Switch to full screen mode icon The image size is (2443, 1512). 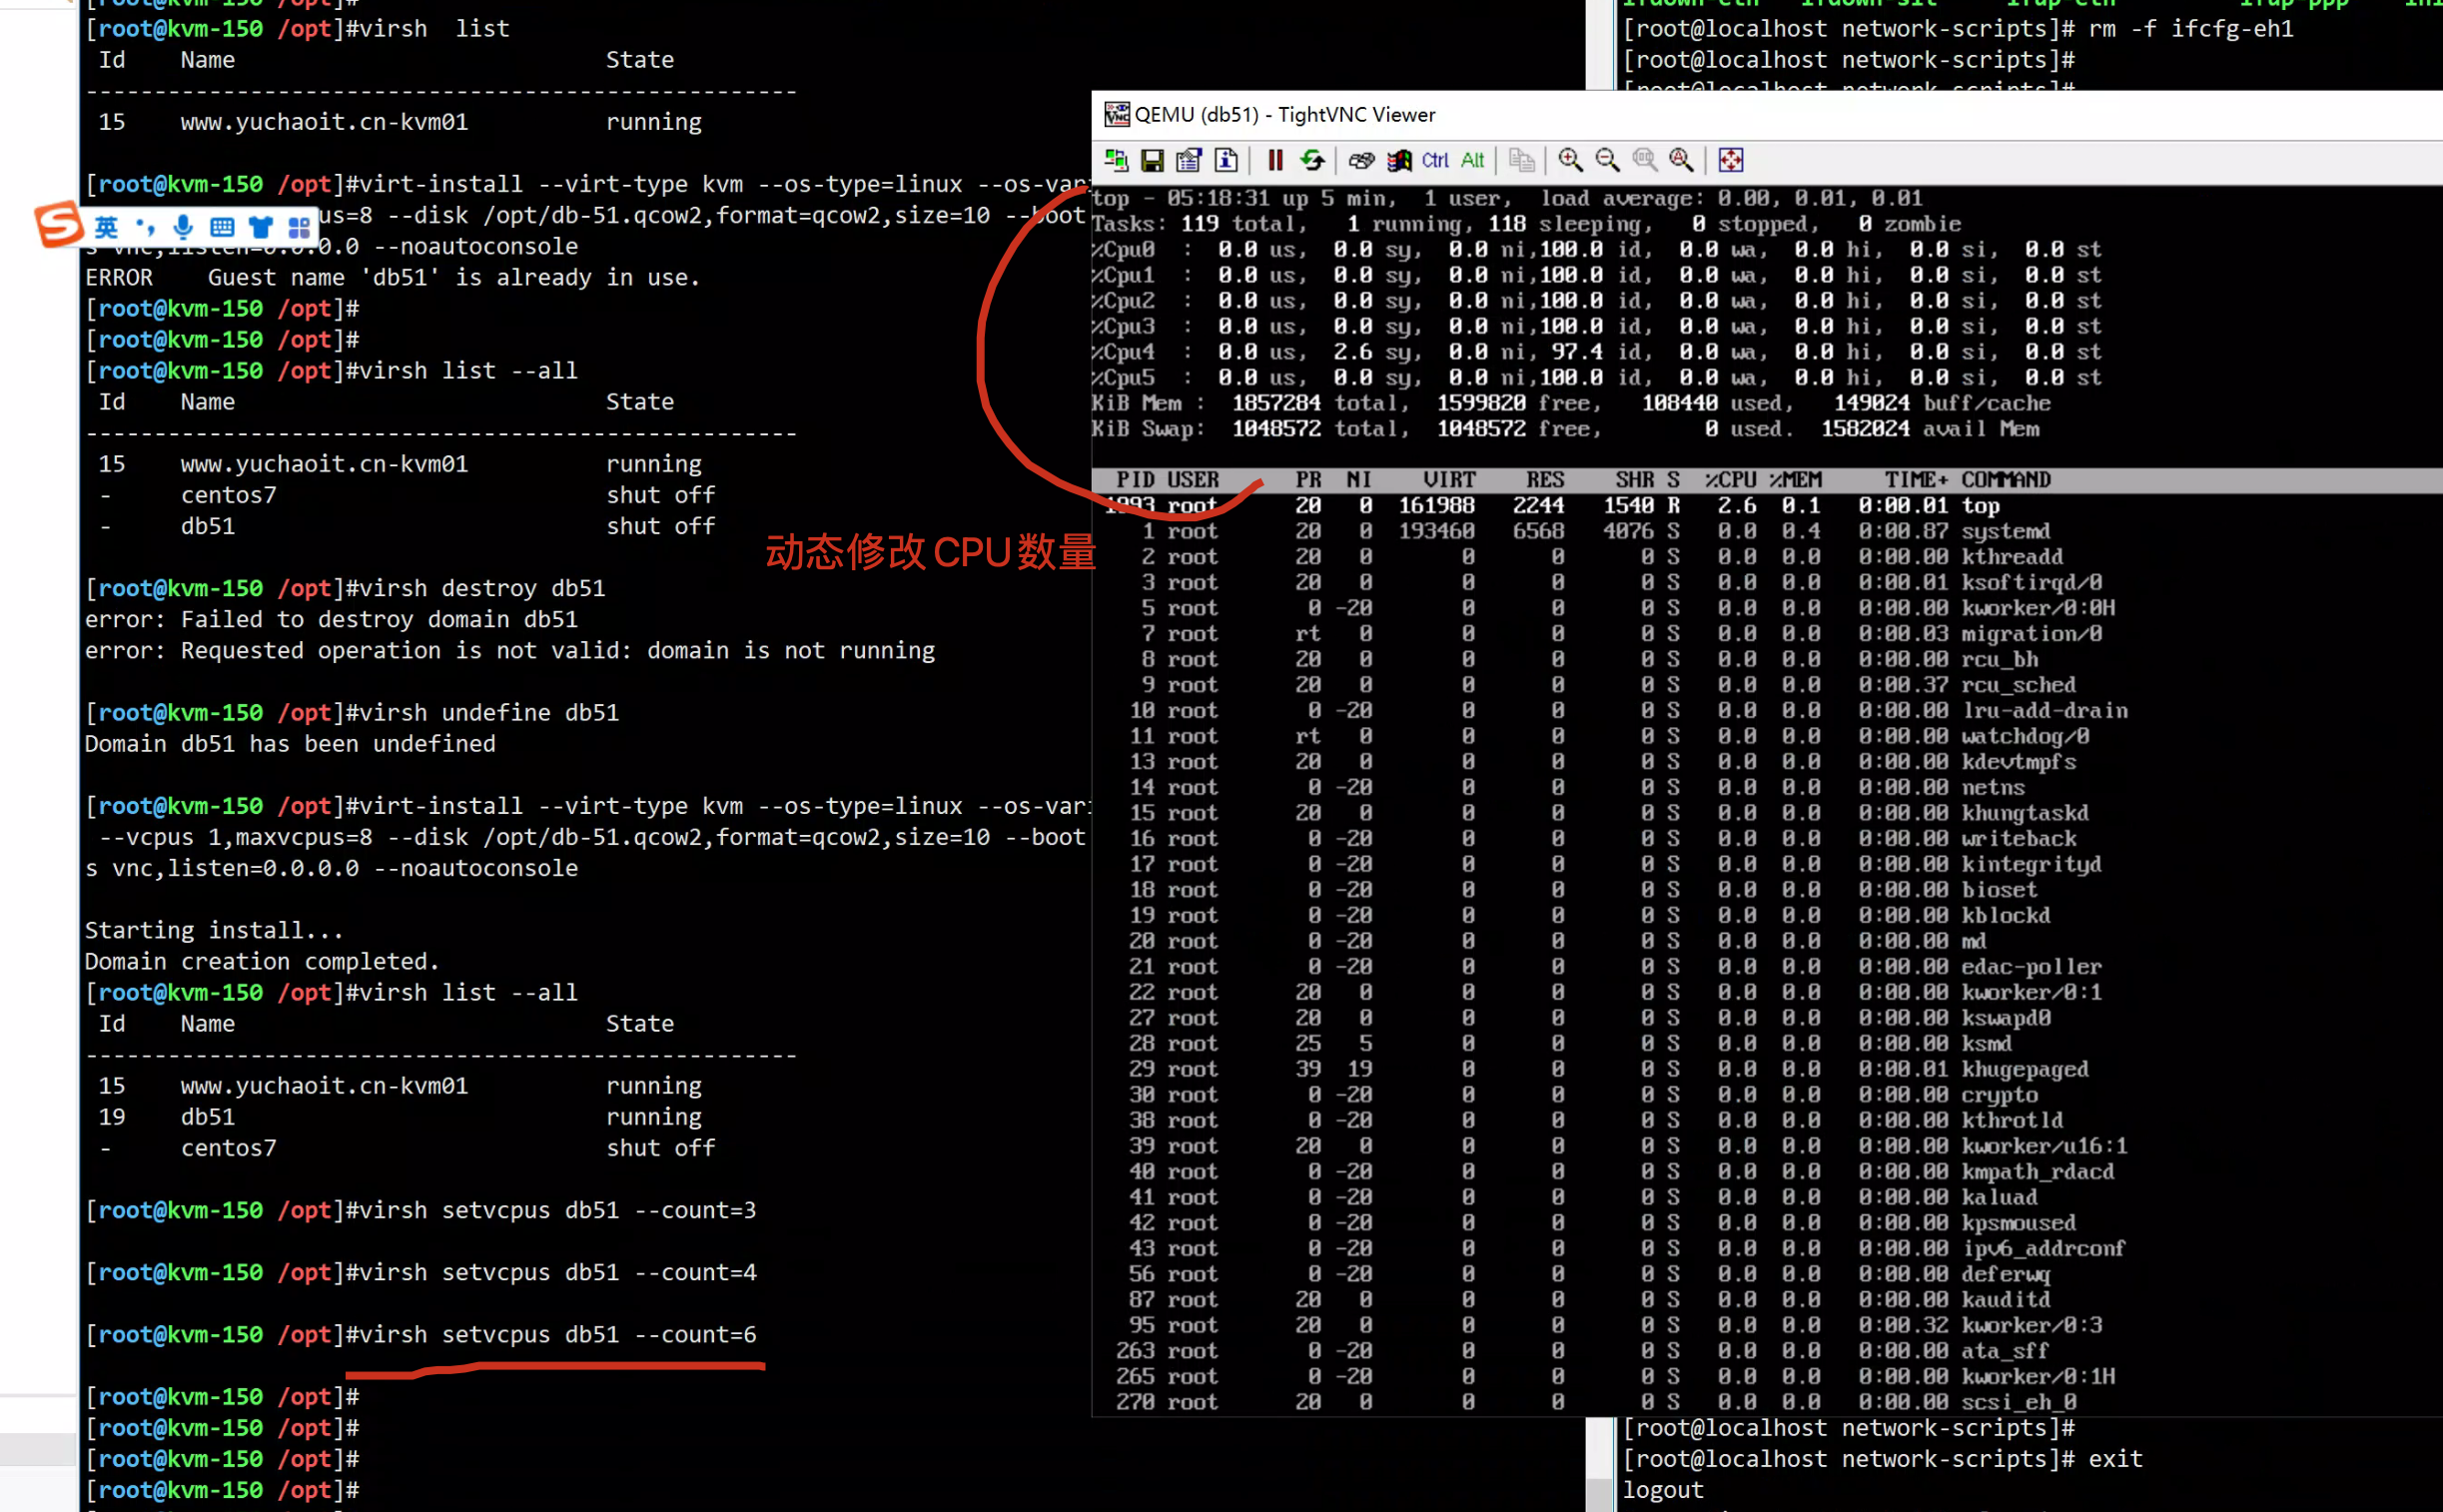(x=1731, y=160)
